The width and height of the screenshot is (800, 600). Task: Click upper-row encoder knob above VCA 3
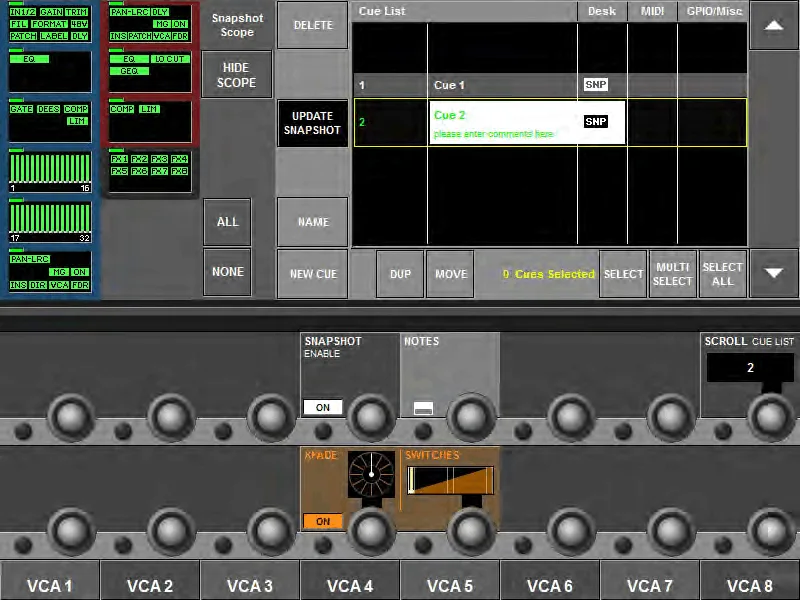point(271,417)
